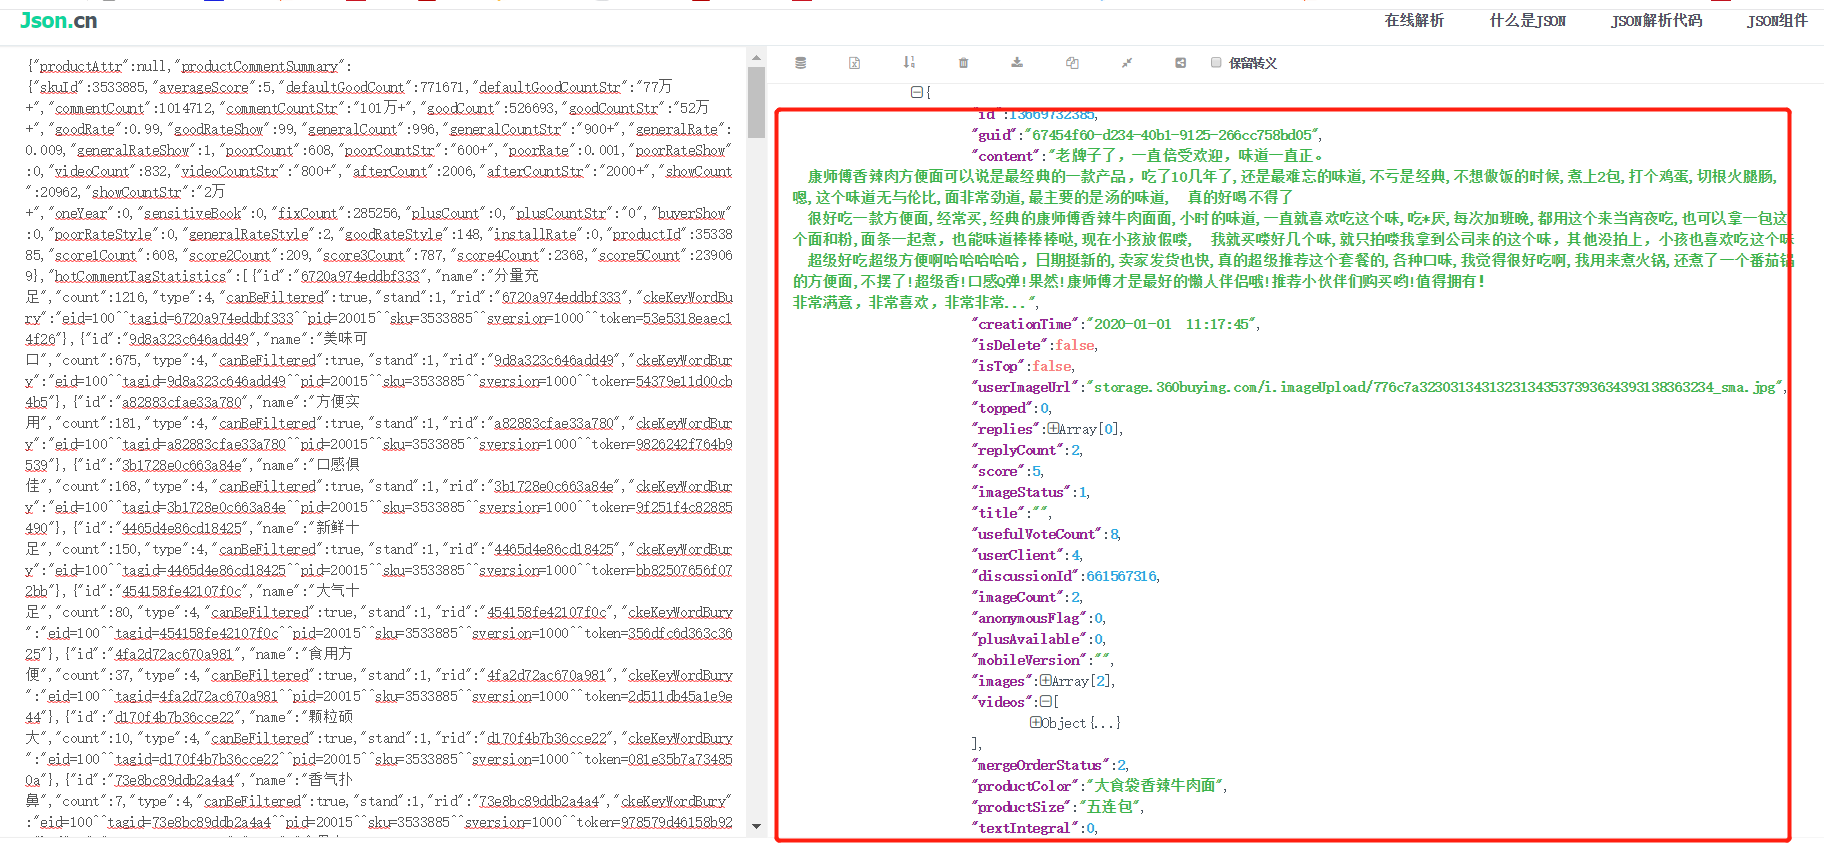Open the 什么是JSON menu item
Image resolution: width=1824 pixels, height=852 pixels.
click(x=1527, y=21)
